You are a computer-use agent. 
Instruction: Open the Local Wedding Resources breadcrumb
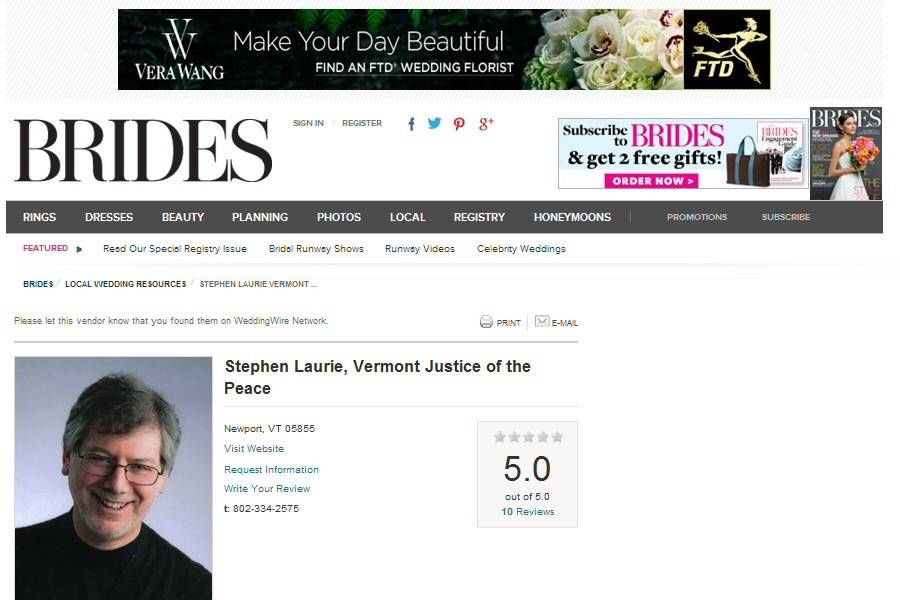[x=126, y=284]
